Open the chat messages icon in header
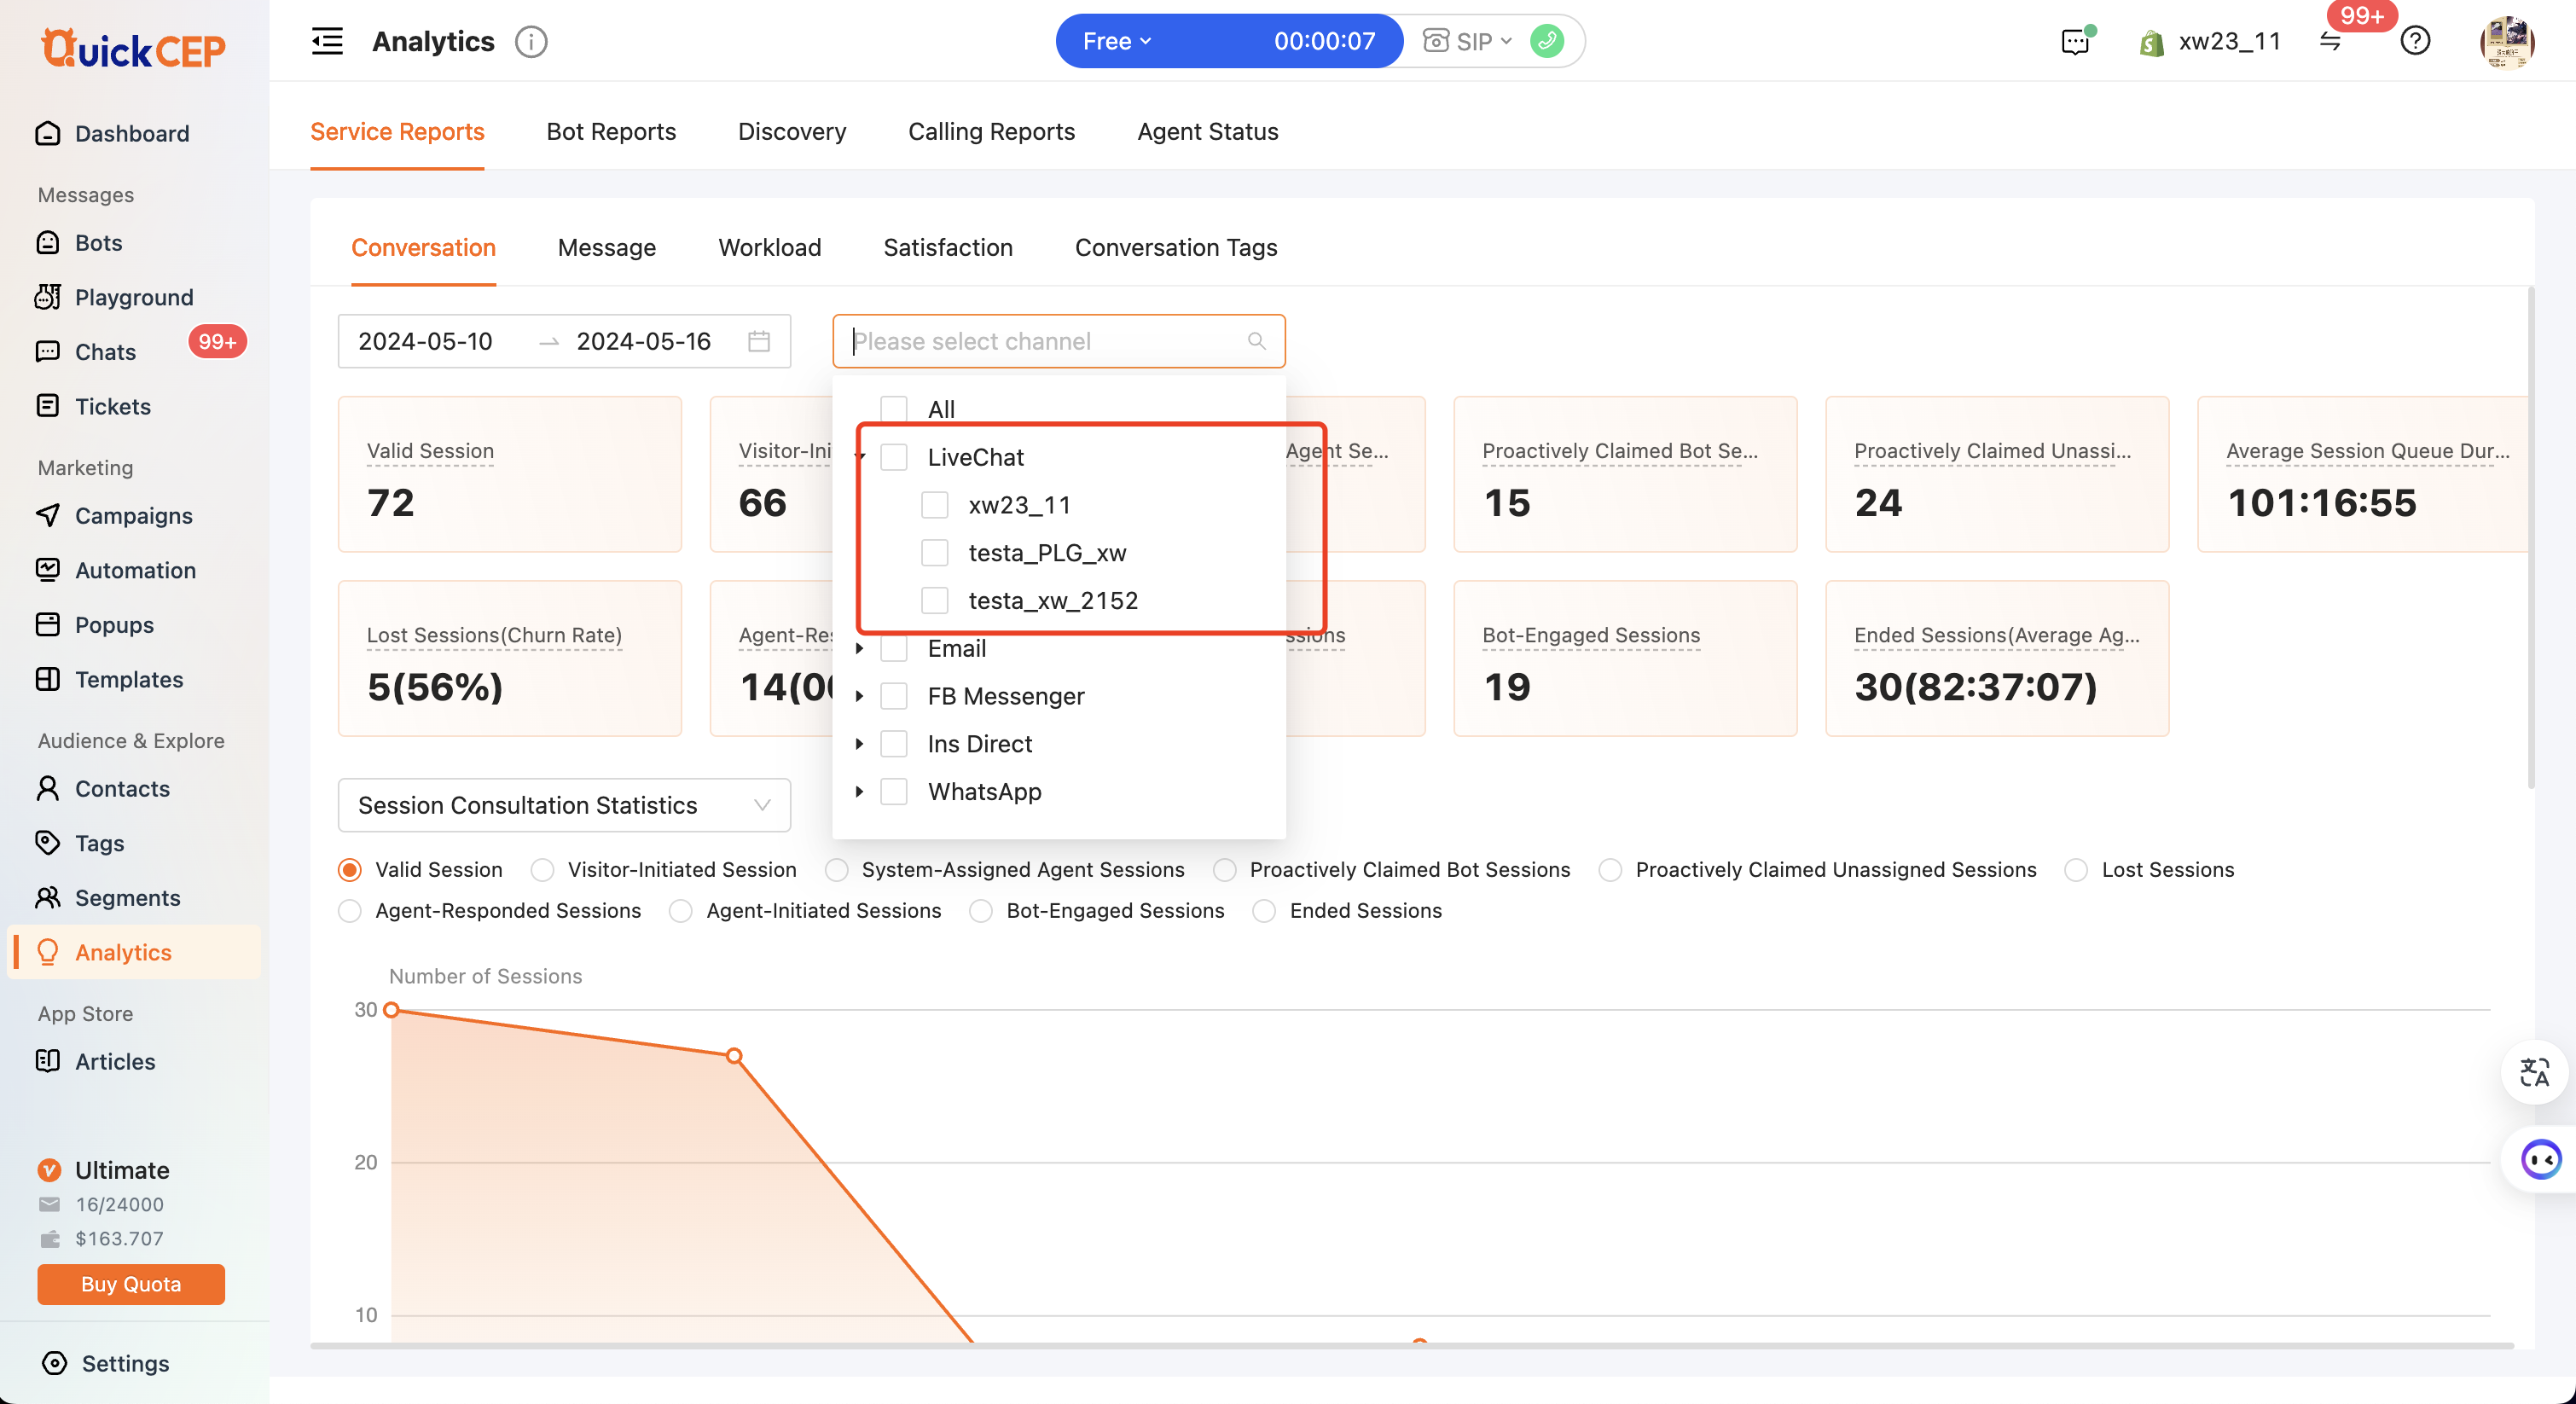2576x1404 pixels. (x=2076, y=41)
